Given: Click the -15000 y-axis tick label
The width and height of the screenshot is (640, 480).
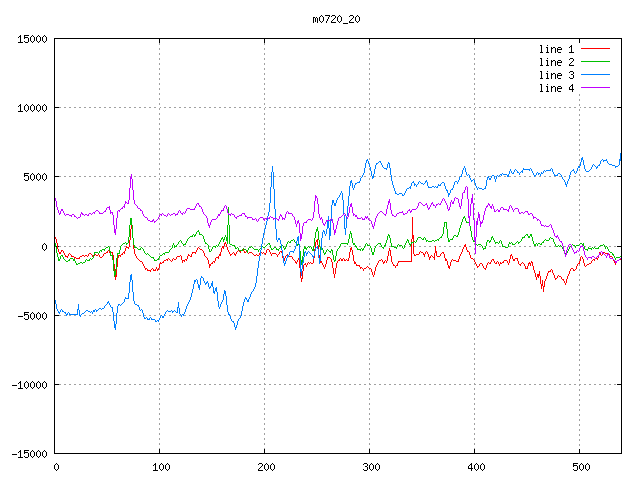Looking at the screenshot, I should pyautogui.click(x=27, y=453).
